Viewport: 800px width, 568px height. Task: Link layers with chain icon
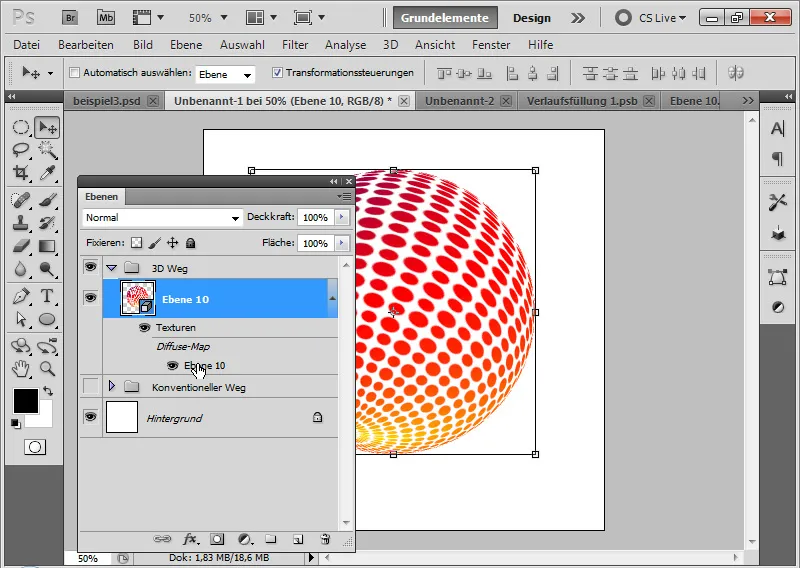[162, 539]
